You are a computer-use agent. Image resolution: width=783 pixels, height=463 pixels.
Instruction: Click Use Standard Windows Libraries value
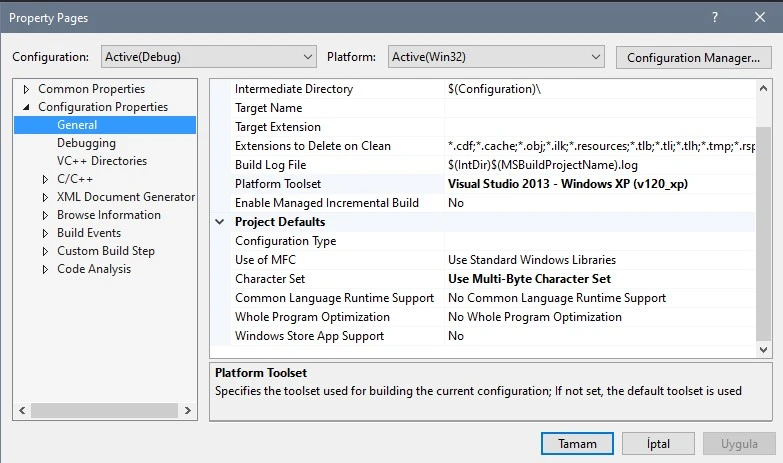(532, 260)
